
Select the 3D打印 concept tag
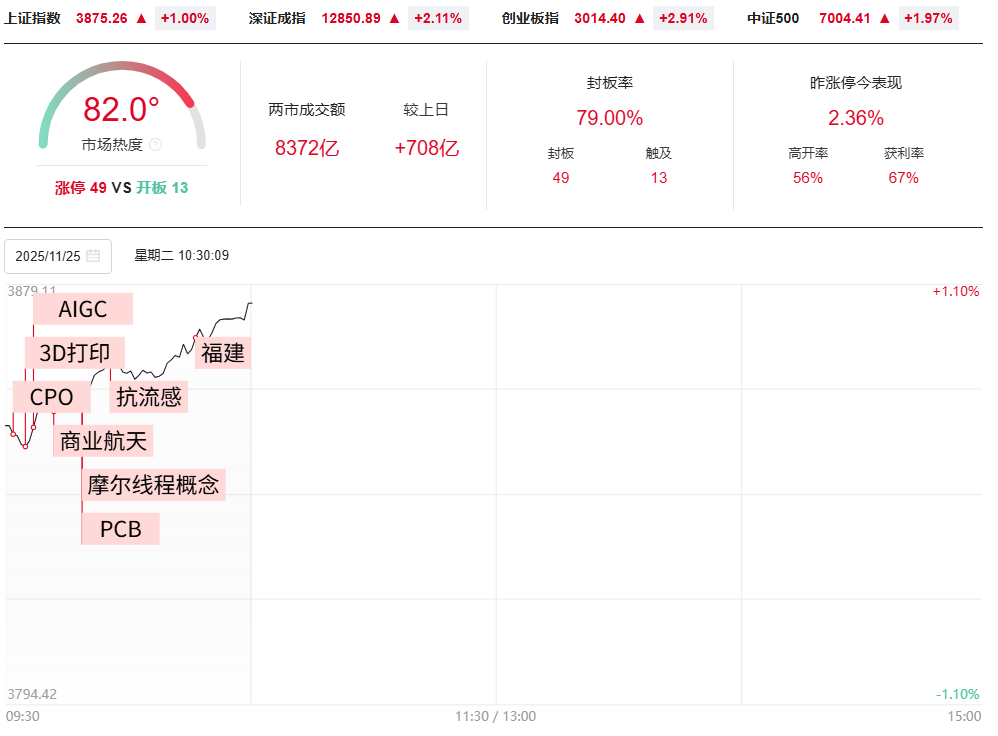pos(75,353)
